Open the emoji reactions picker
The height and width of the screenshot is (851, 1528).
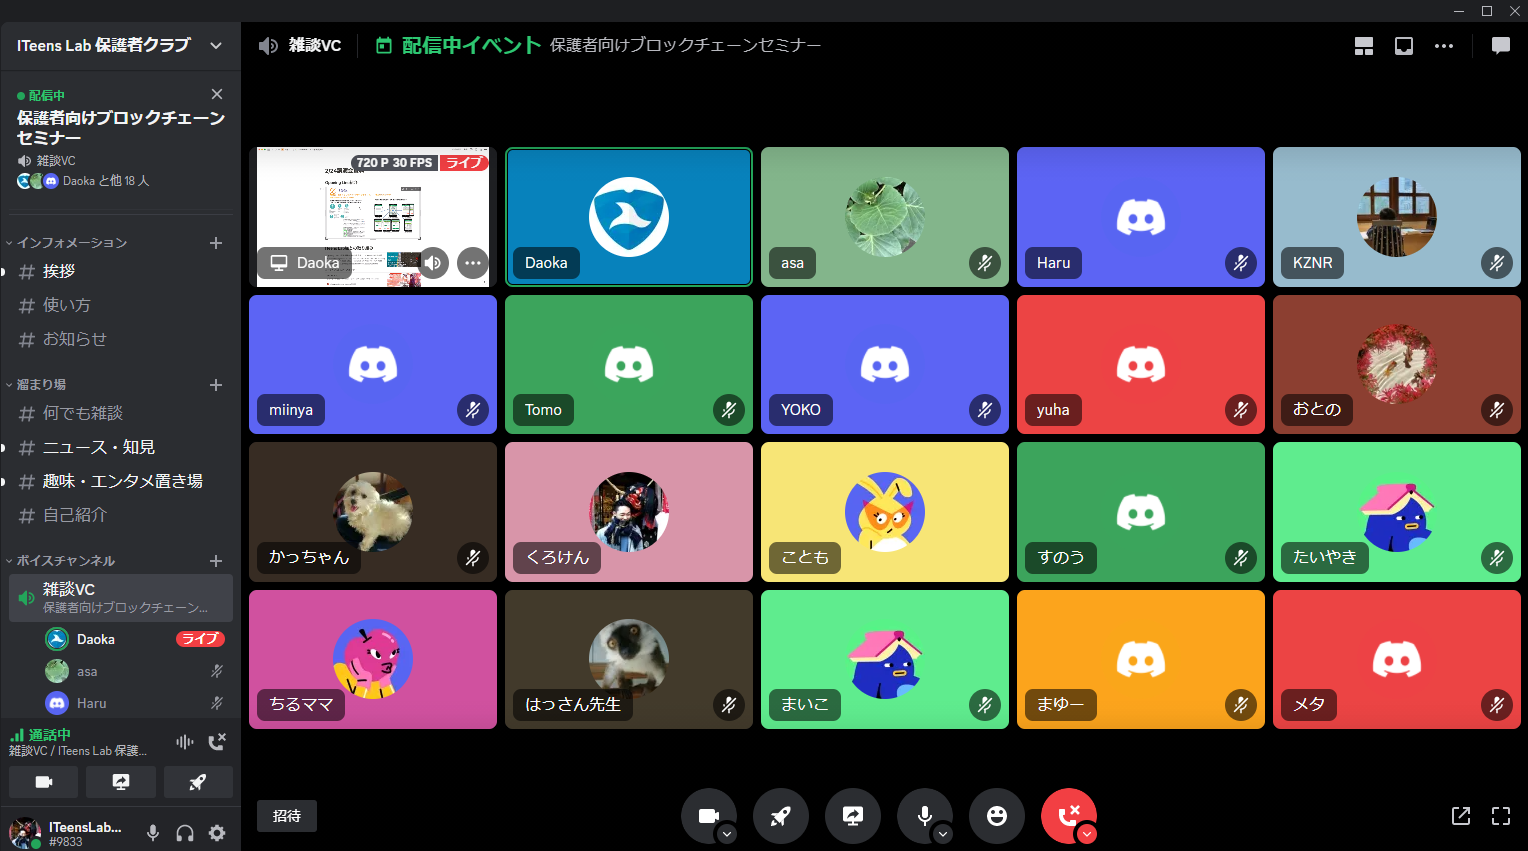[x=997, y=816]
